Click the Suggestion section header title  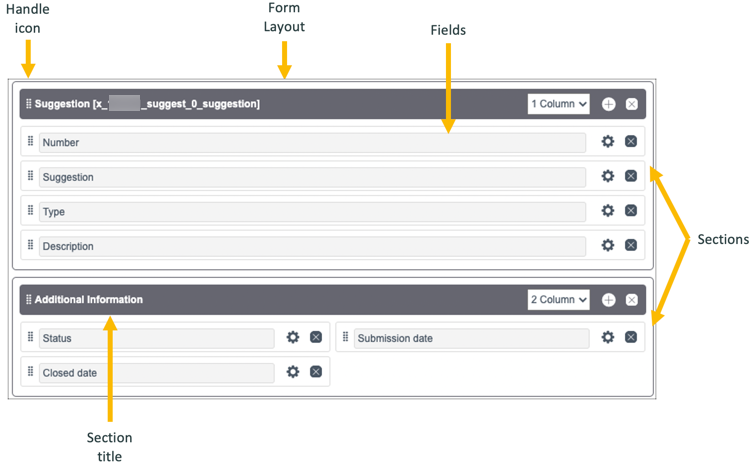(147, 104)
